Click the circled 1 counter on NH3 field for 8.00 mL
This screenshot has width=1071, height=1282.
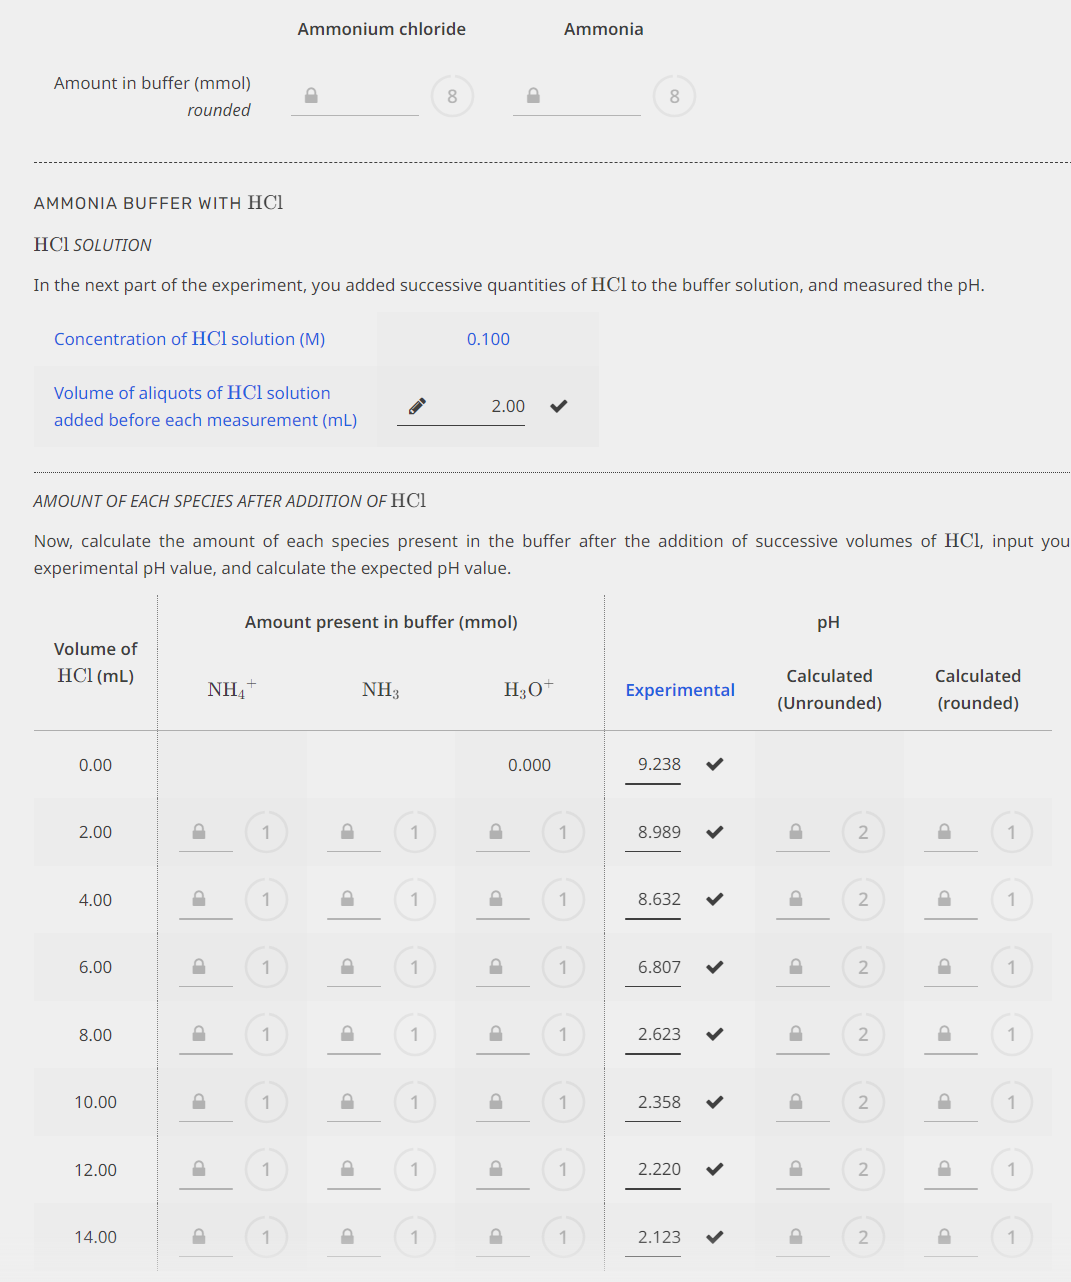coord(415,1034)
